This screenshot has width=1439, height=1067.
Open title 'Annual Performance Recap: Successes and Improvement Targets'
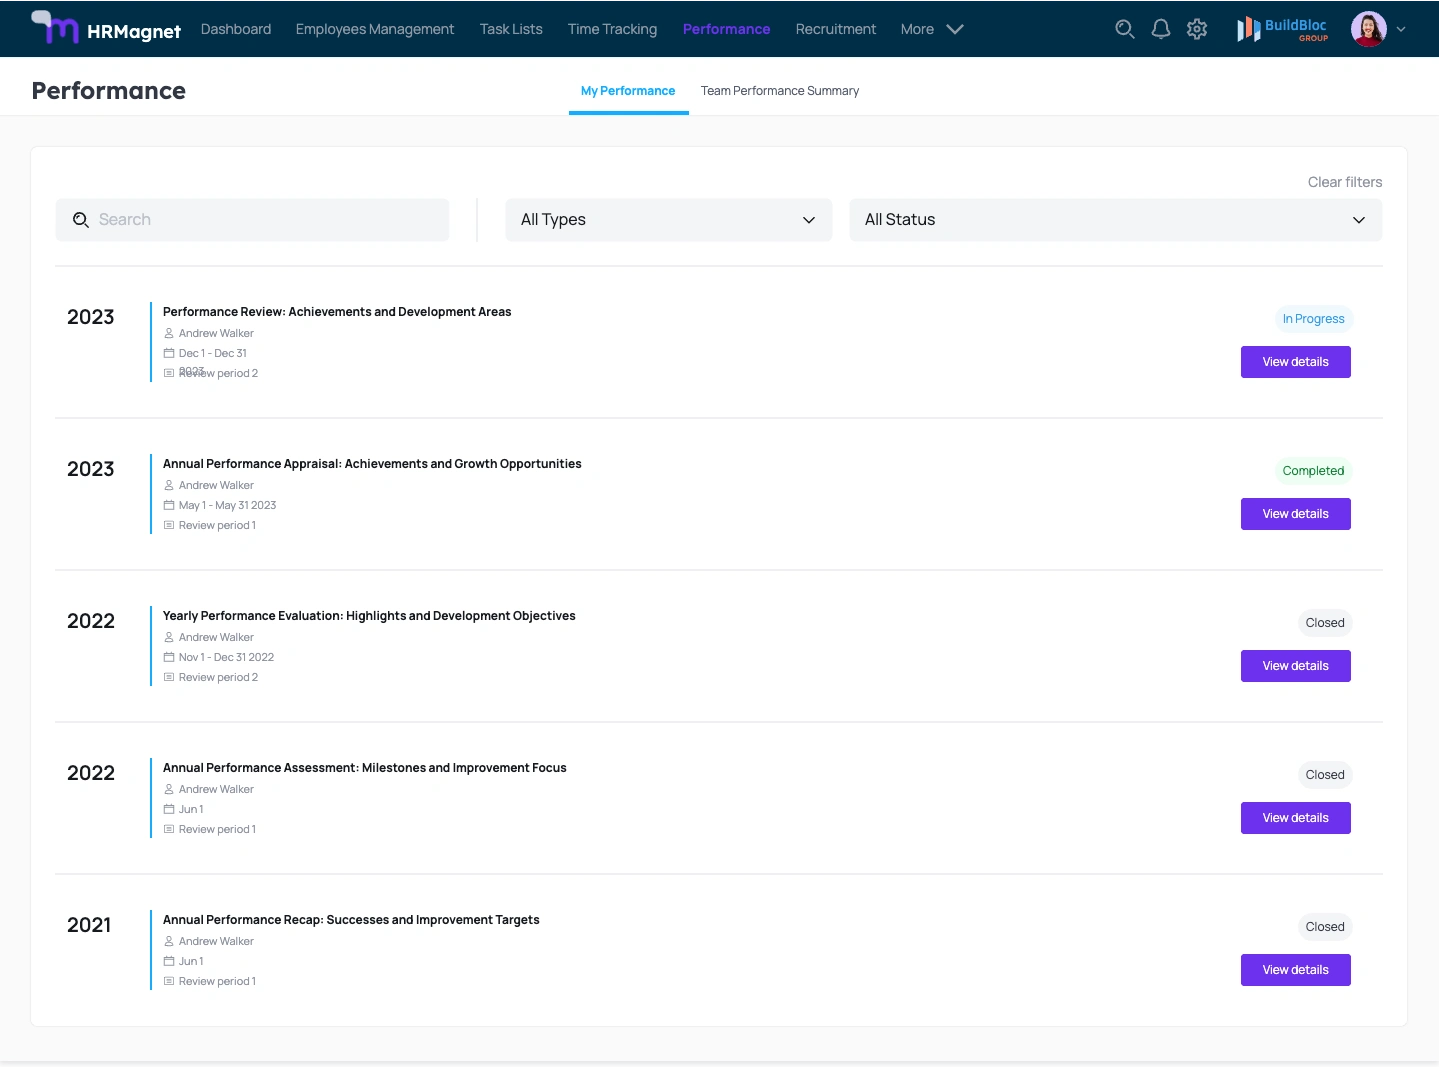click(351, 920)
